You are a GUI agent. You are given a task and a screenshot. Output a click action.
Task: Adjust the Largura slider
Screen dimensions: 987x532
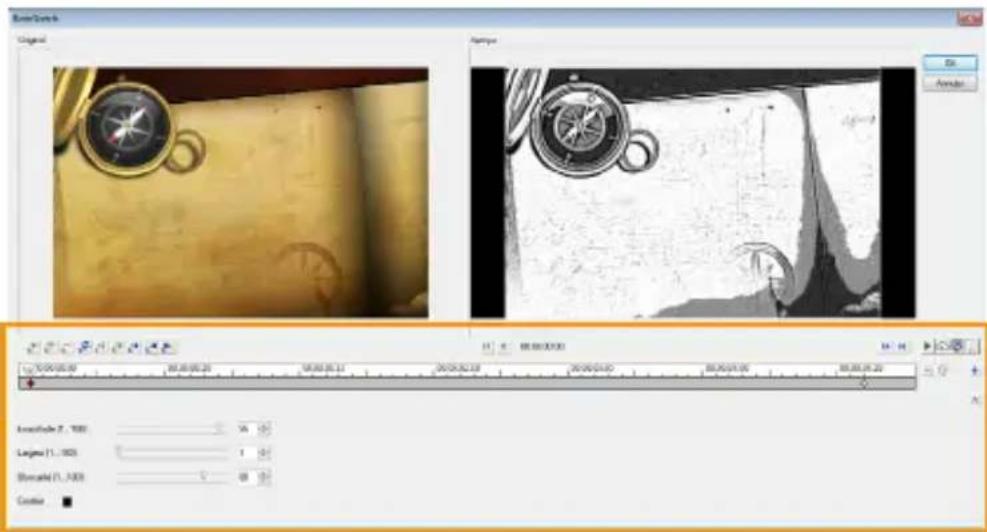point(171,453)
